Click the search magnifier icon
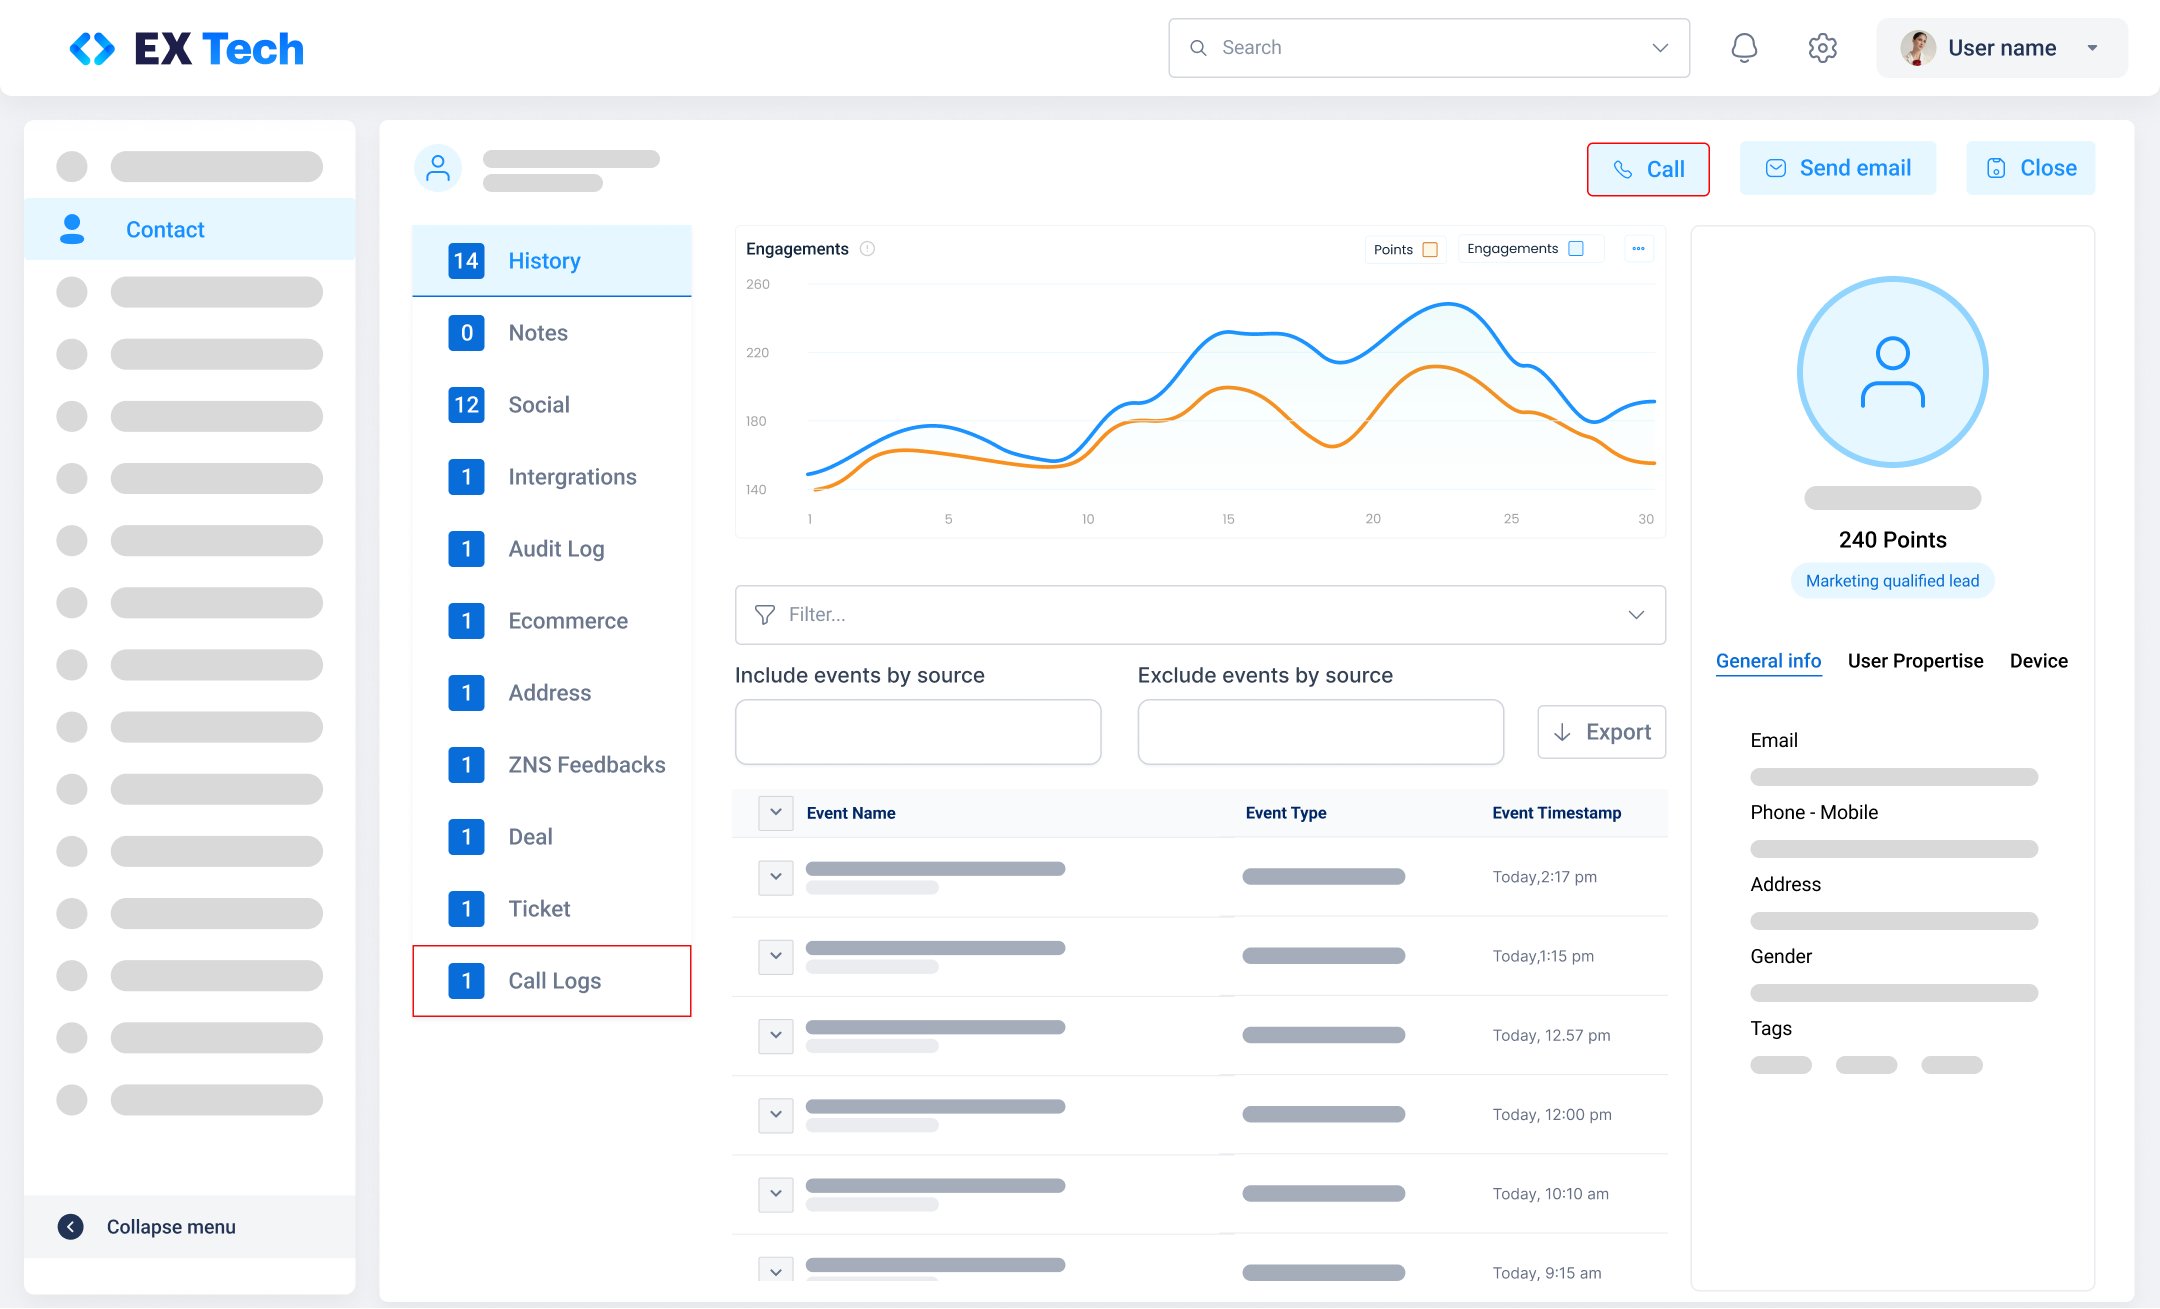2160x1309 pixels. click(1198, 48)
